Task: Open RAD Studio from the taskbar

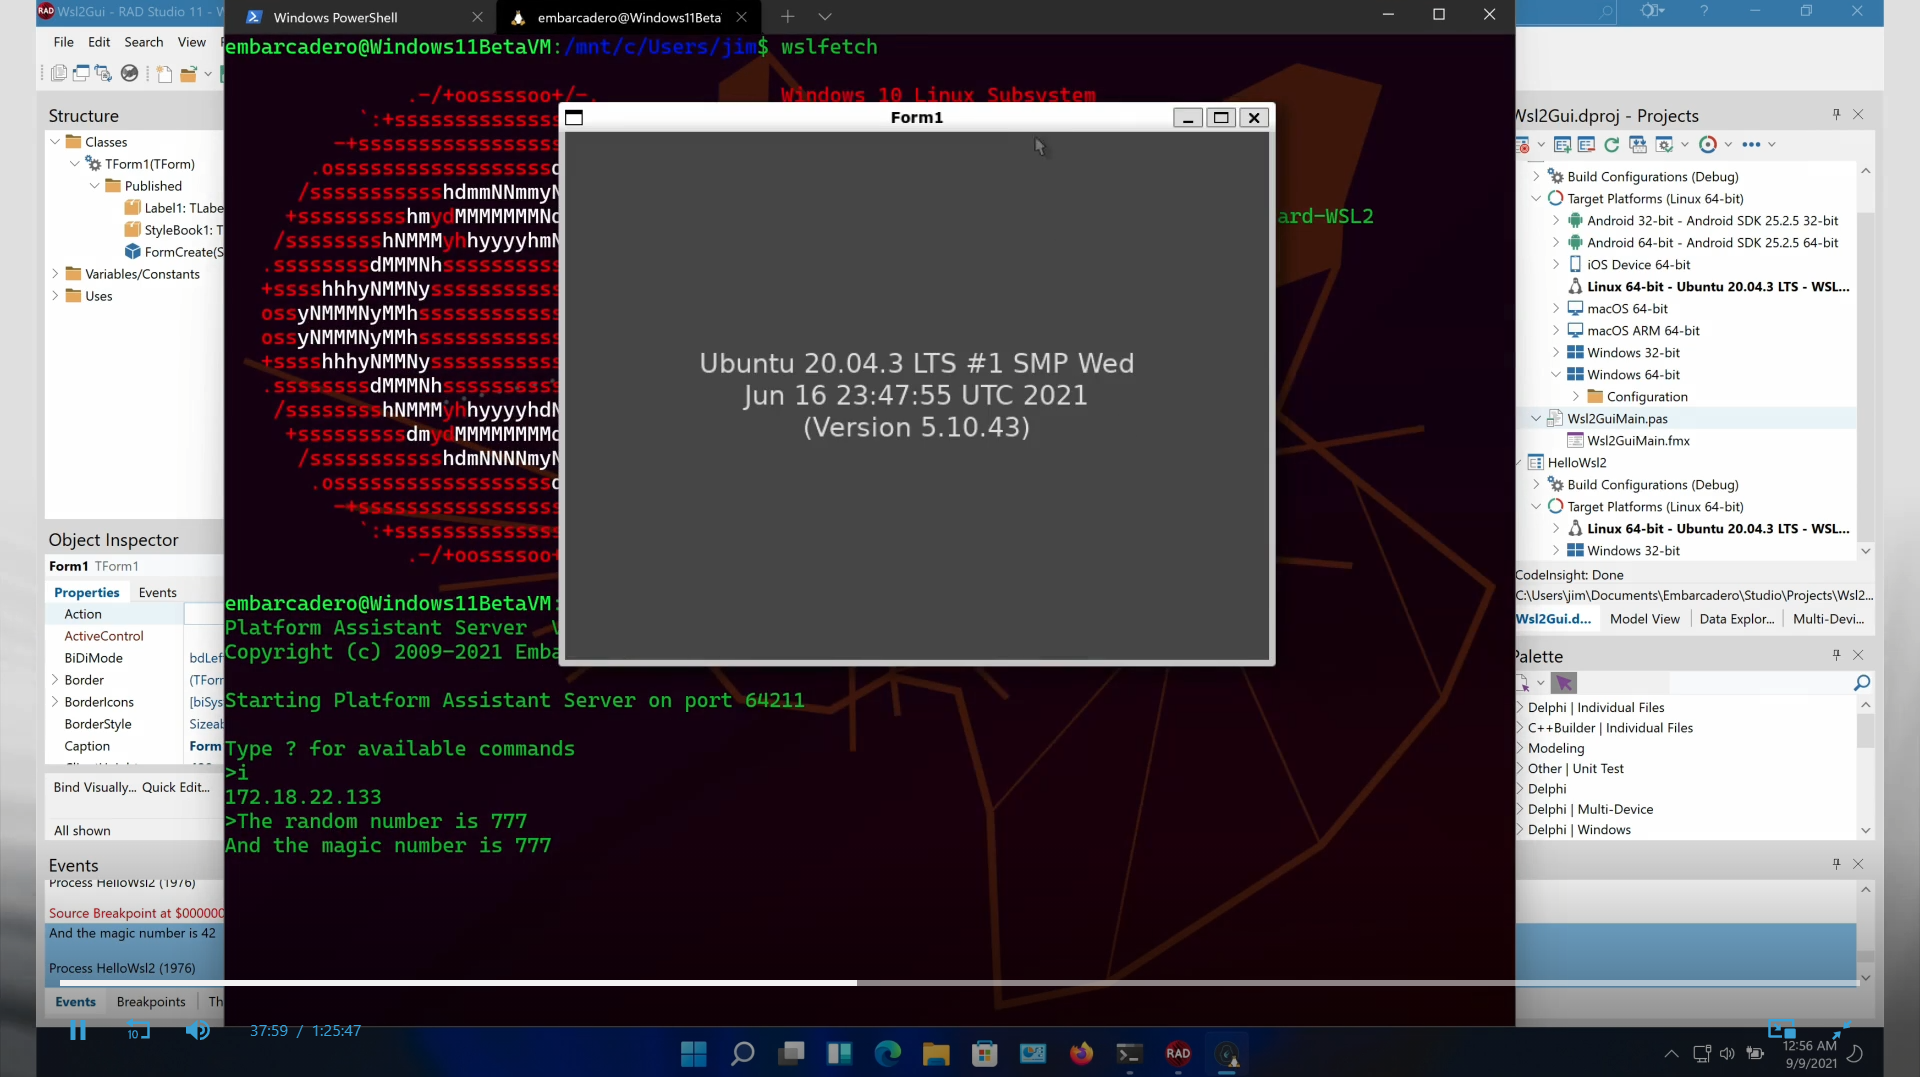Action: [1178, 1053]
